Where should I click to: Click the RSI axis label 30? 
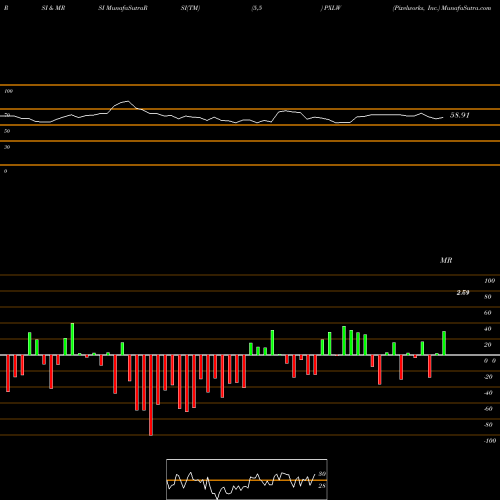pos(7,147)
